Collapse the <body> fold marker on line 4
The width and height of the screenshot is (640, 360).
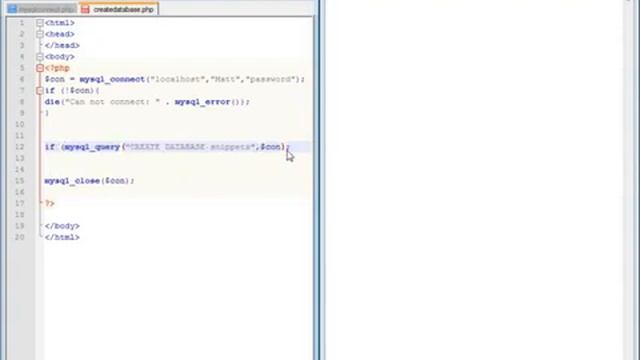click(40, 57)
